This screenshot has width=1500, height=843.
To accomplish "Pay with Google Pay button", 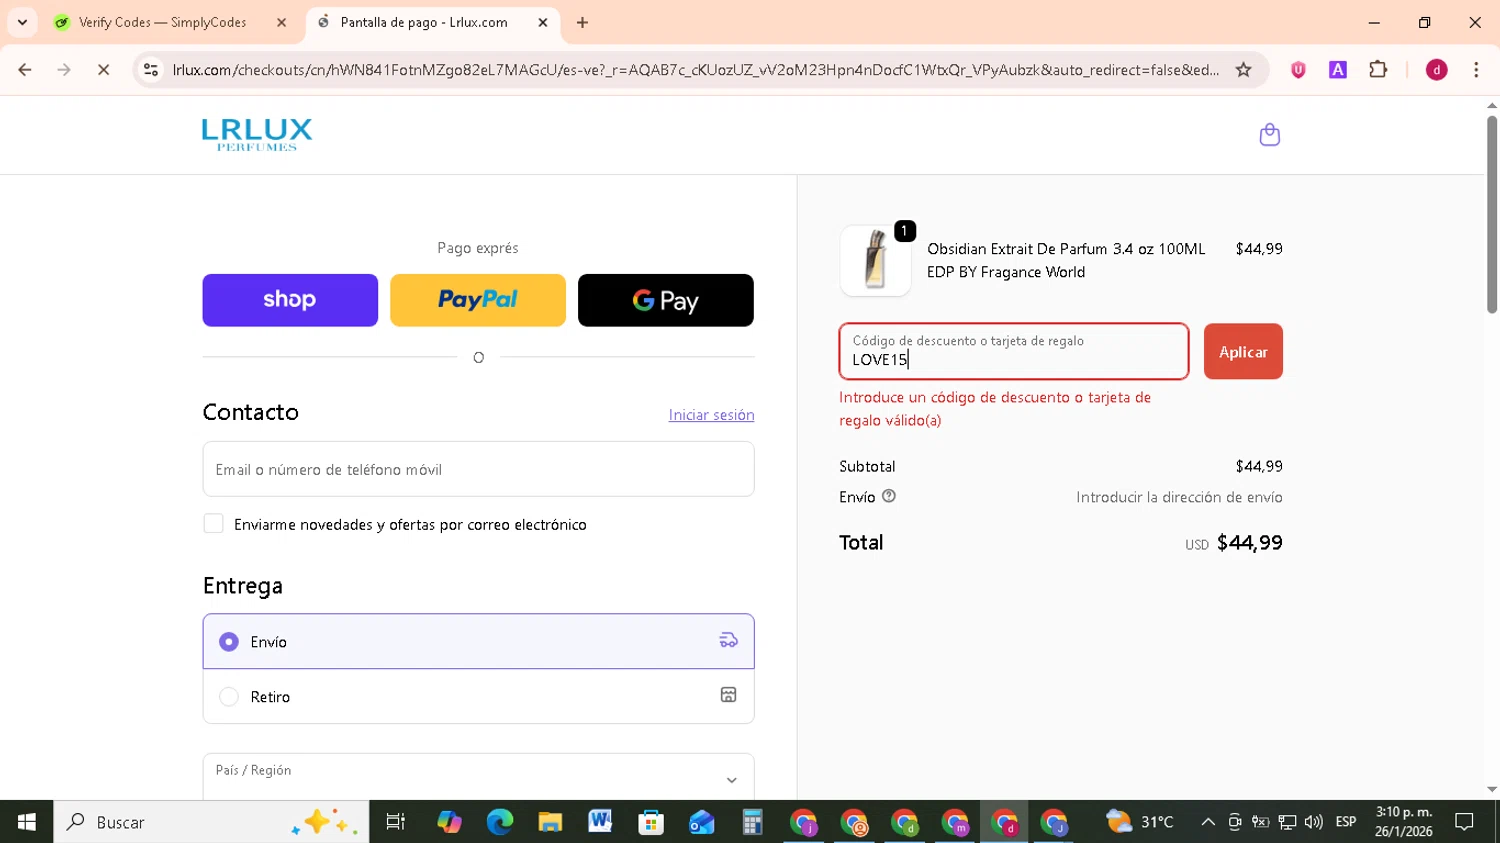I will pyautogui.click(x=666, y=300).
